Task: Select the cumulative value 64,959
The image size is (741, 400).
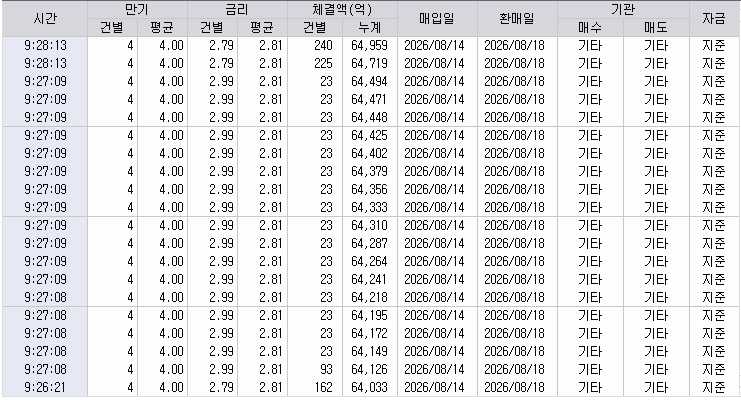Action: pos(369,46)
